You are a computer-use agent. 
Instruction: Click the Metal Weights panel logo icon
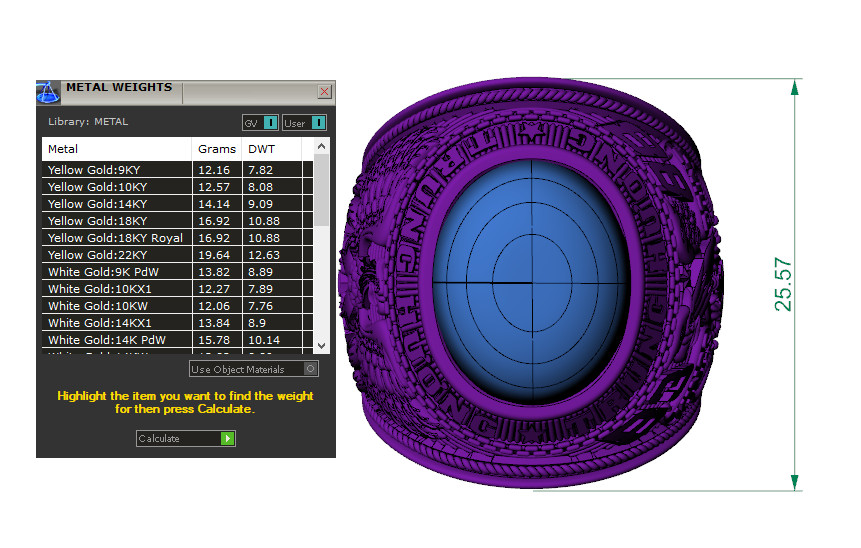(48, 93)
